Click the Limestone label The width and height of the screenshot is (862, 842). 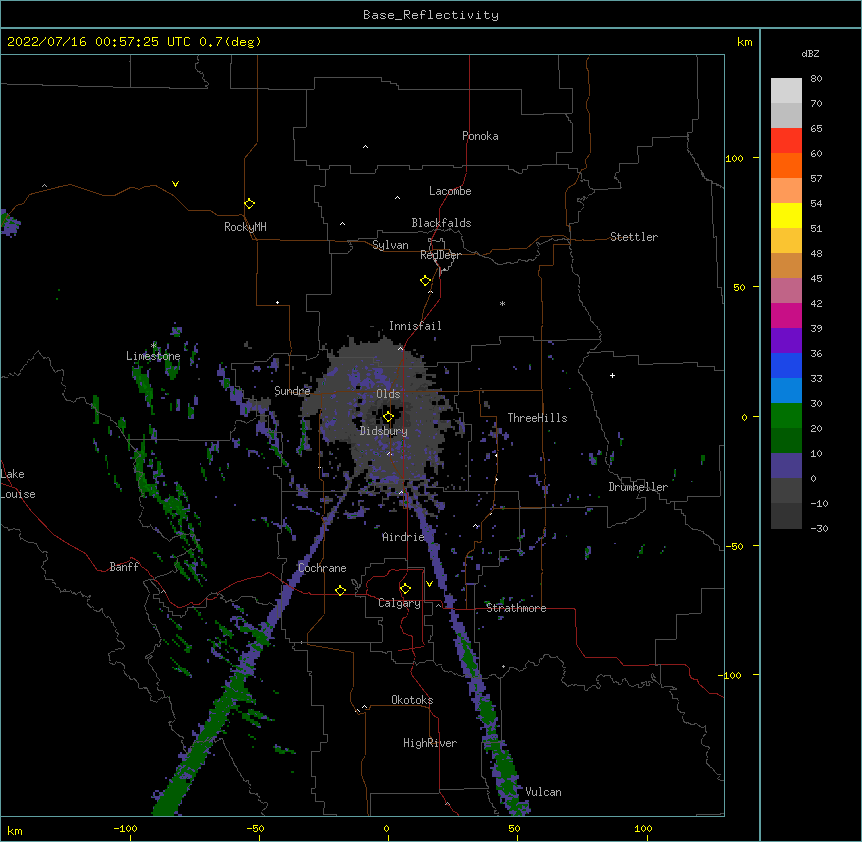153,356
